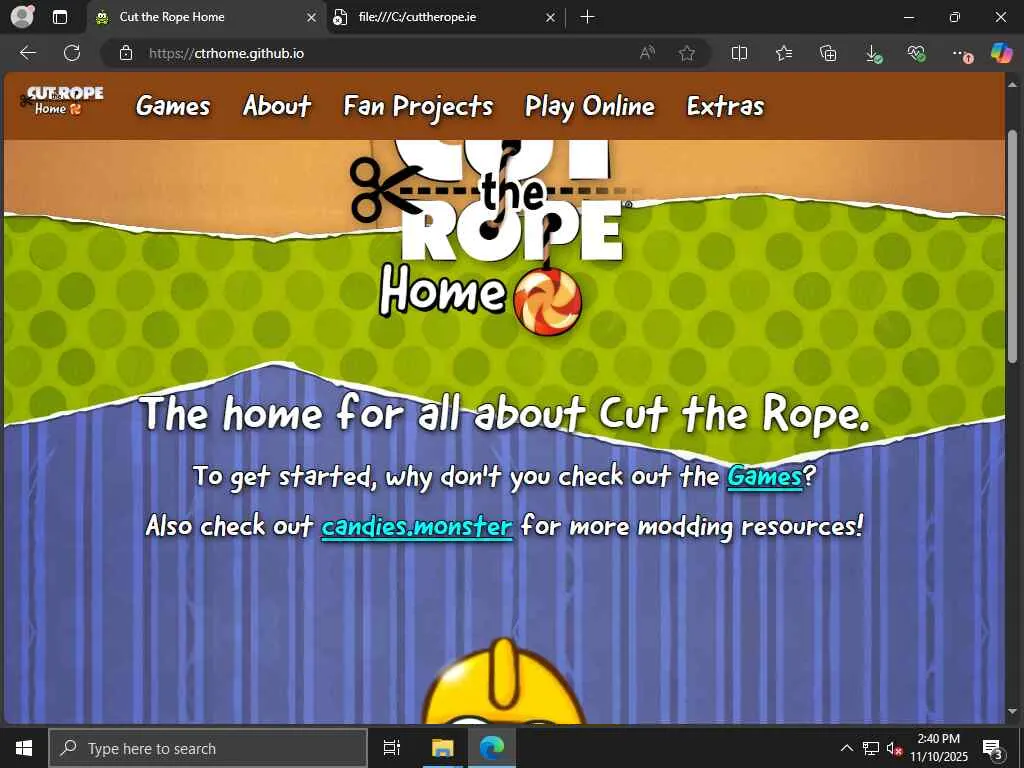Open the tab actions menu icon
This screenshot has height=768, width=1024.
60,17
